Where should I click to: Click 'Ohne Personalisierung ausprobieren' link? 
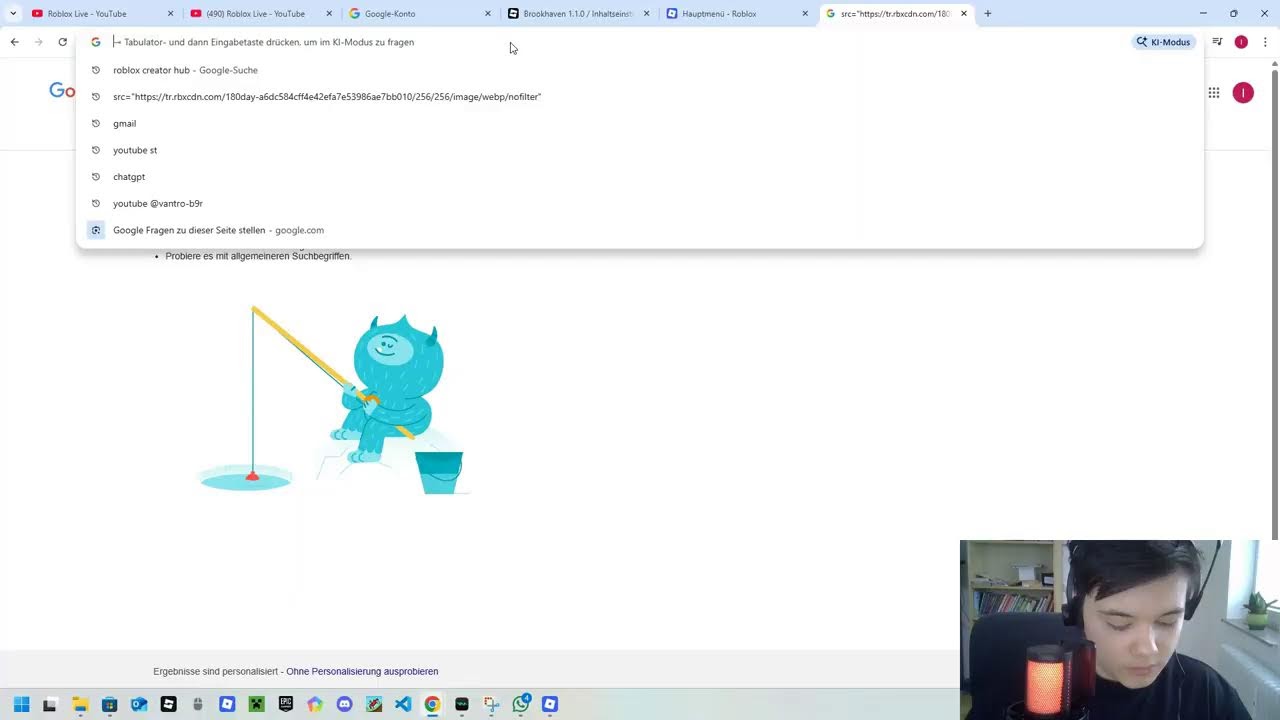(x=362, y=671)
